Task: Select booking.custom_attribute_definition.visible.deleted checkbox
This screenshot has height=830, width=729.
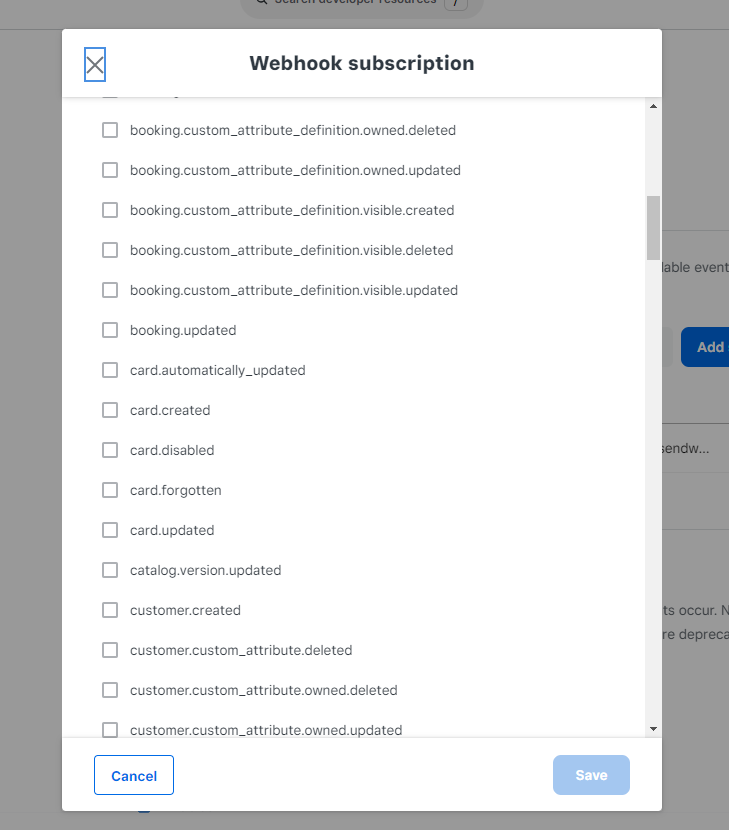Action: (110, 250)
